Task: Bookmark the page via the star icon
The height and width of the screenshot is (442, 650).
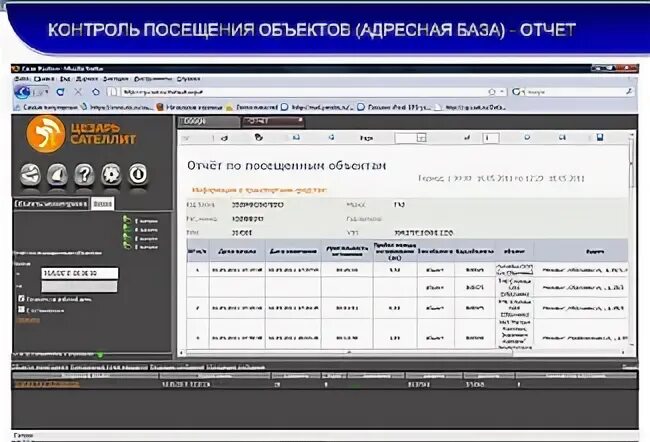Action: (x=492, y=92)
